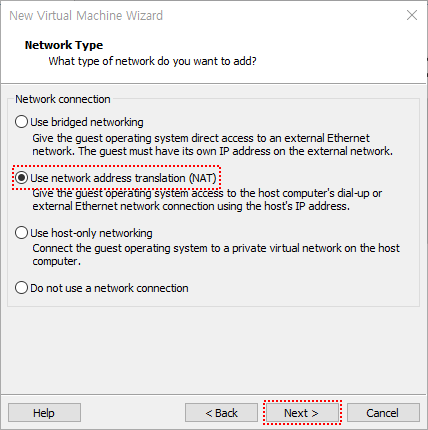
Task: Click the Network connection group label
Action: click(x=63, y=99)
